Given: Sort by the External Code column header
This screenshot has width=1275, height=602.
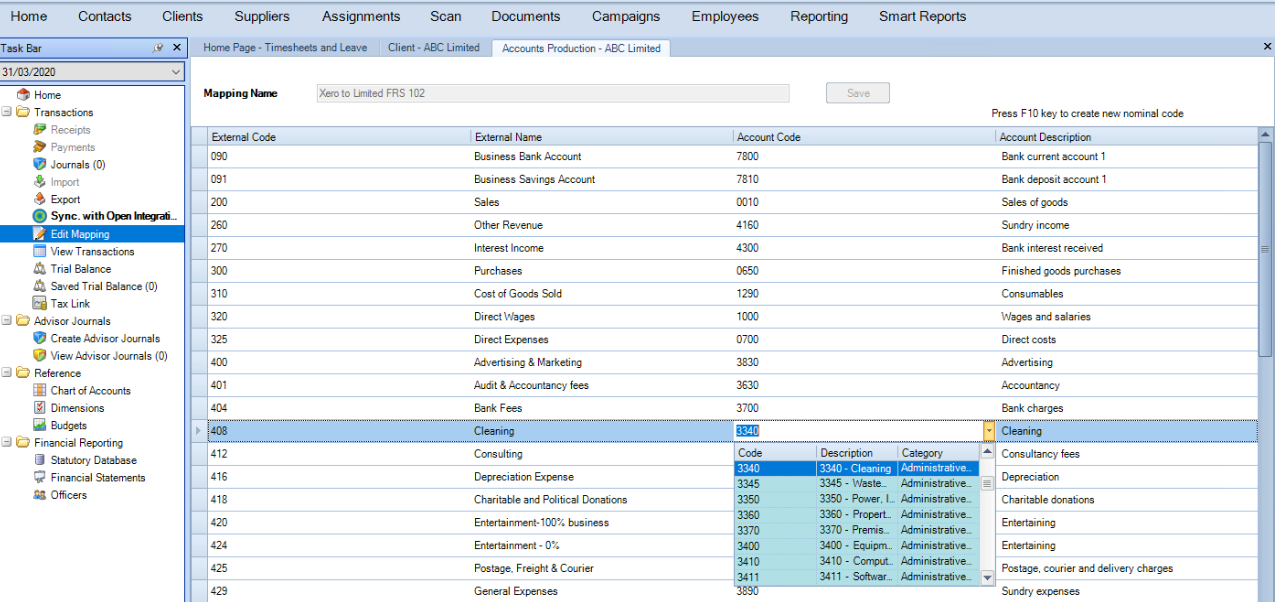Looking at the screenshot, I should click(339, 137).
